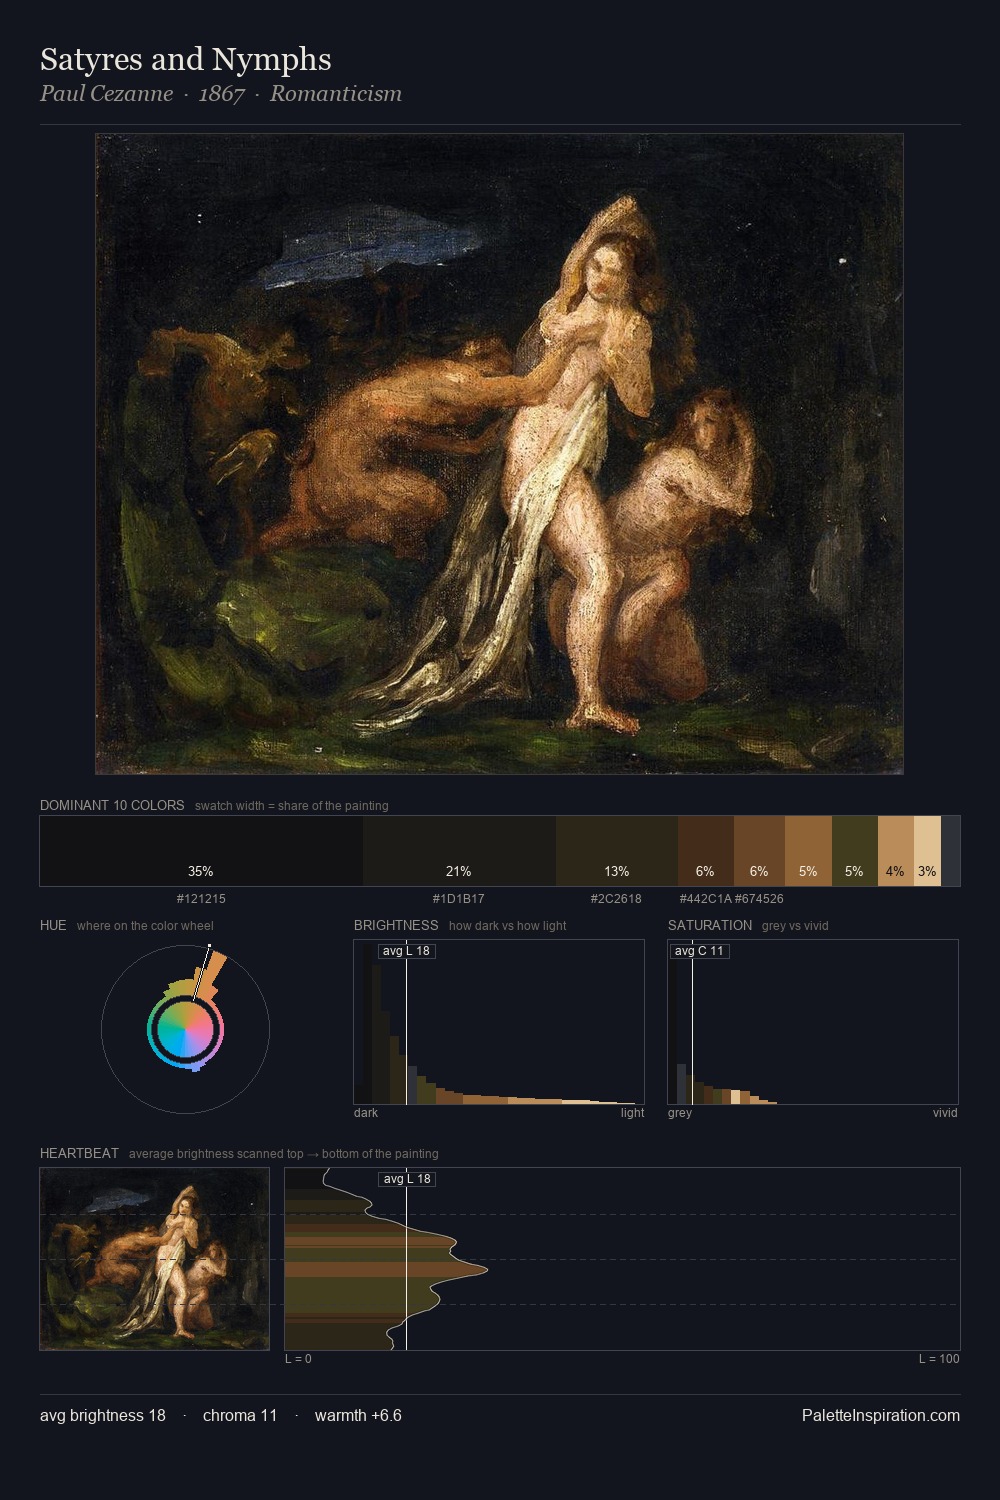Click the saturation histogram chart
Viewport: 1000px width, 1500px height.
(x=813, y=1022)
